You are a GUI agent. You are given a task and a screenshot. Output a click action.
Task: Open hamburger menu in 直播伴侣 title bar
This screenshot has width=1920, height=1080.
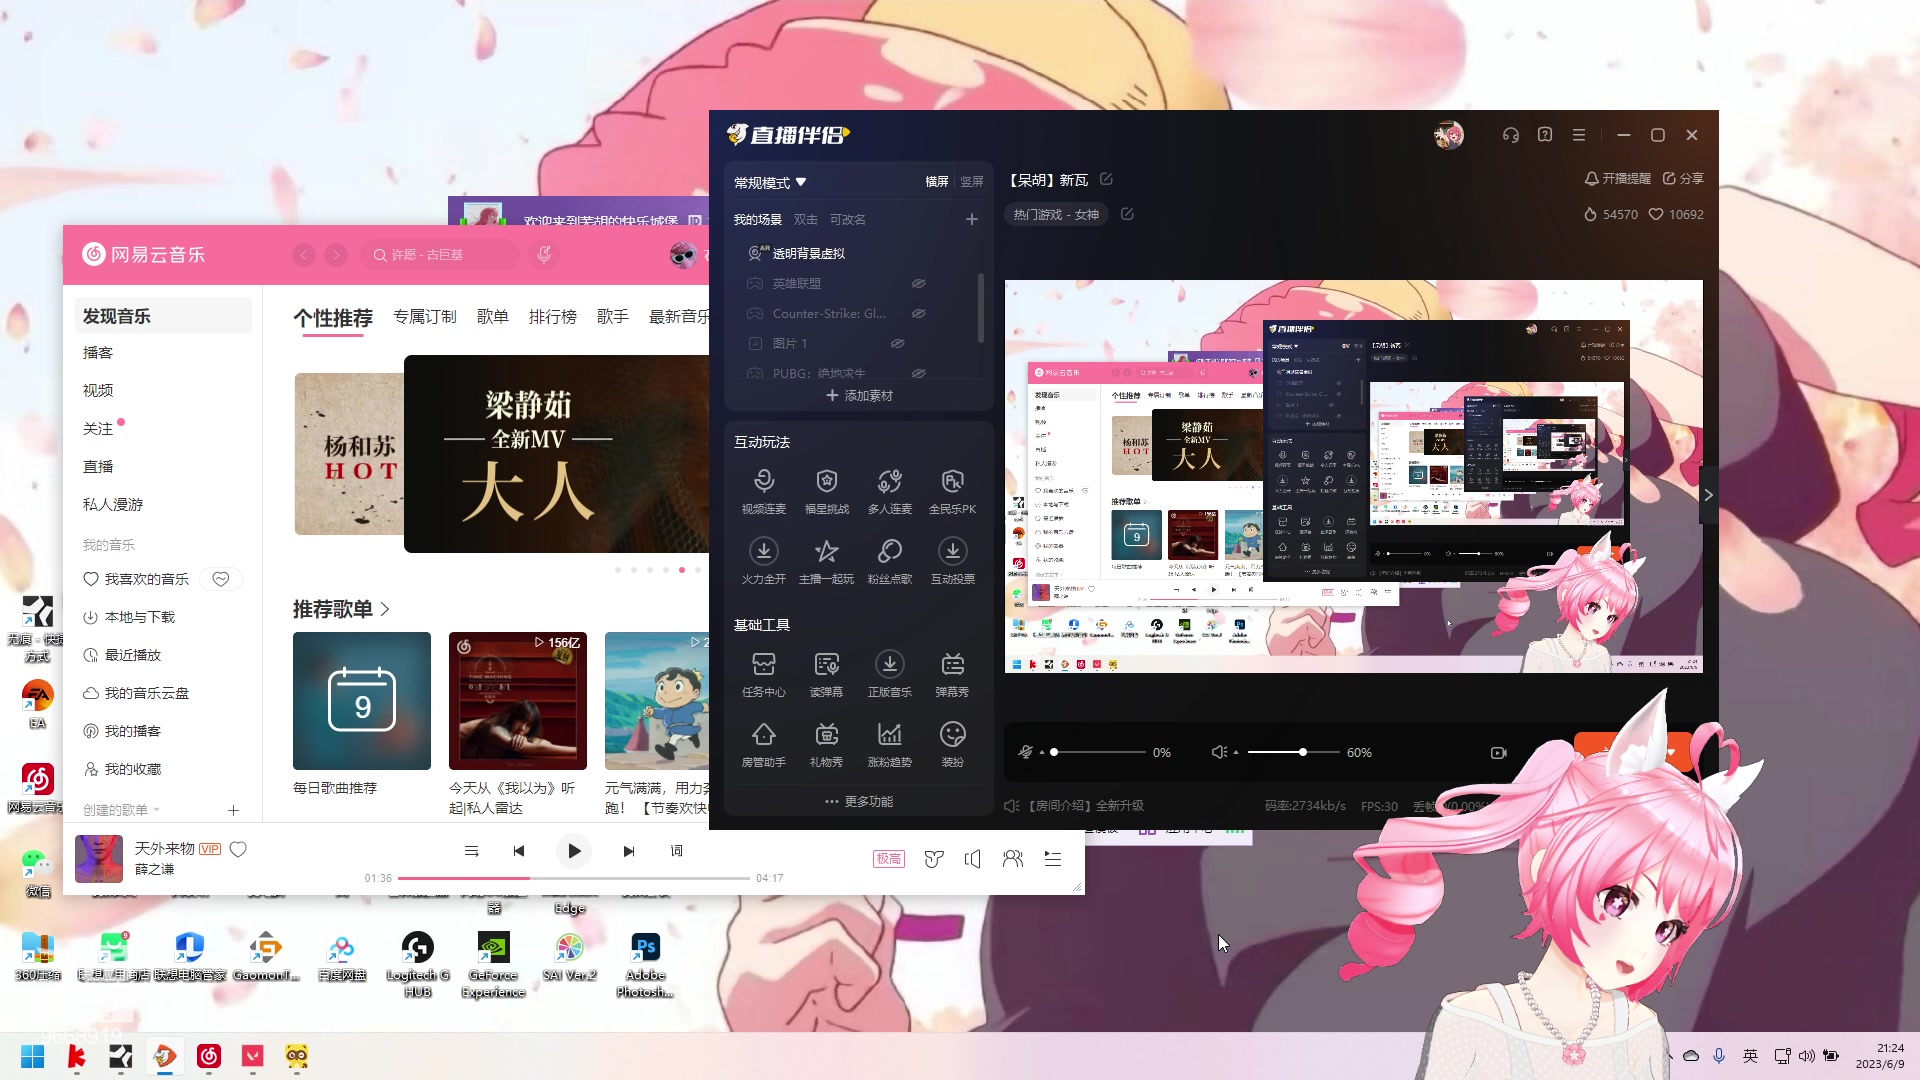coord(1579,135)
